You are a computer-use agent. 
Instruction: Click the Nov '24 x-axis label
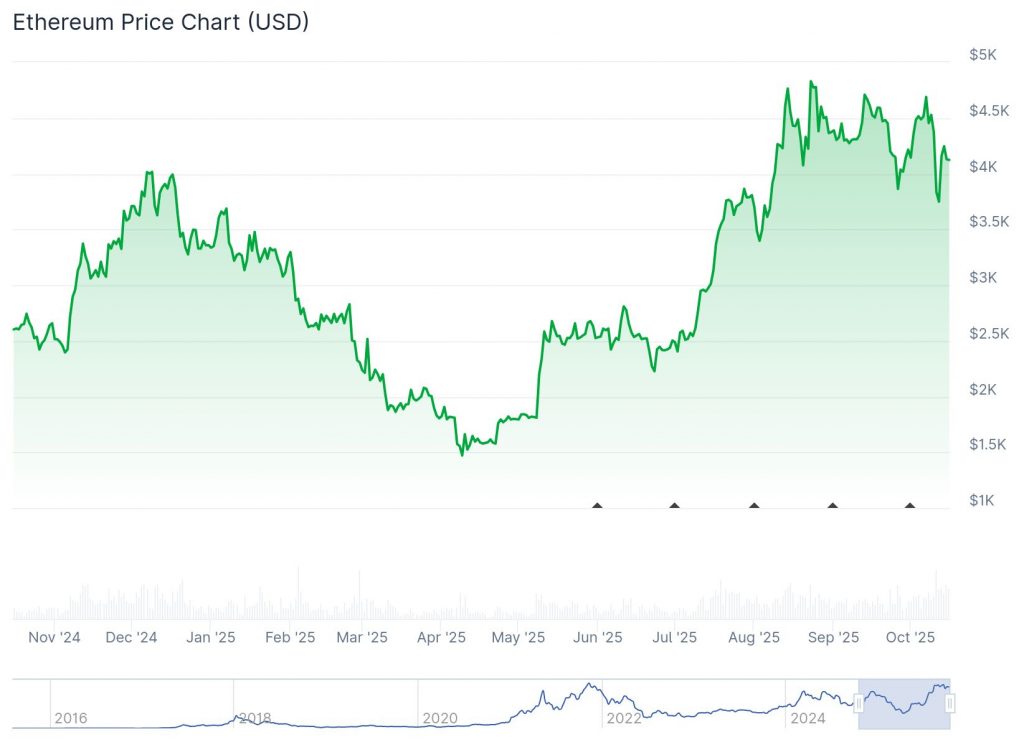point(54,637)
